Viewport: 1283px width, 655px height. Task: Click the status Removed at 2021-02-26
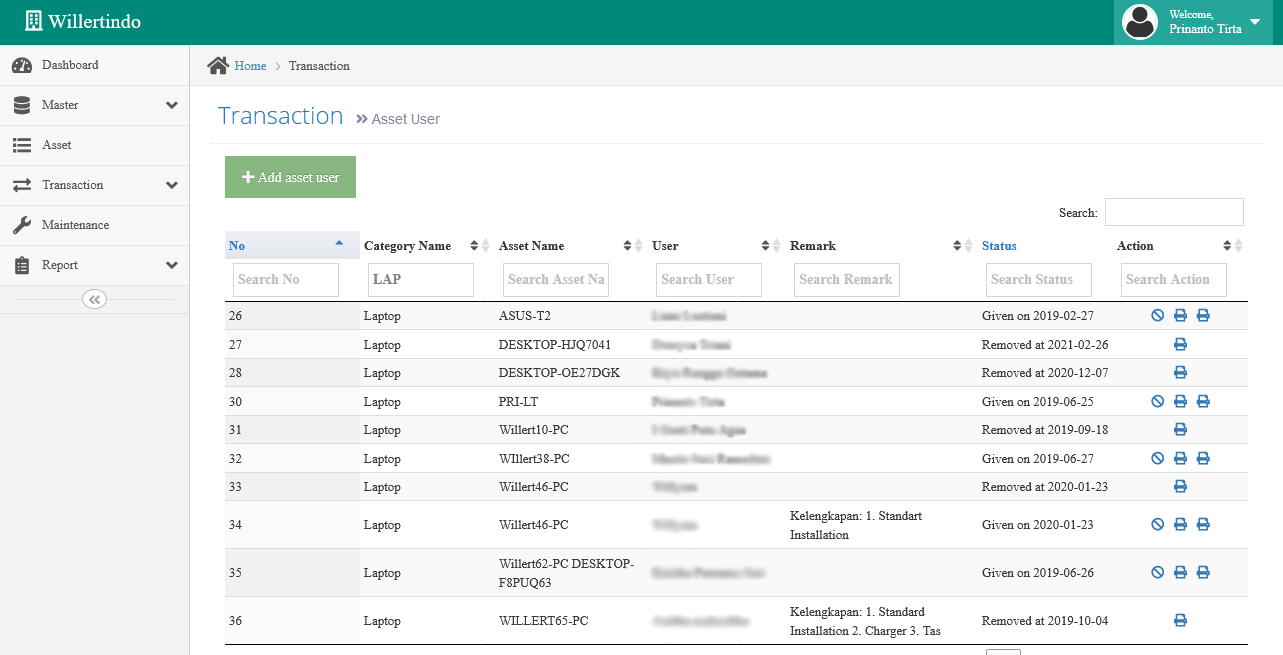[x=1045, y=345]
